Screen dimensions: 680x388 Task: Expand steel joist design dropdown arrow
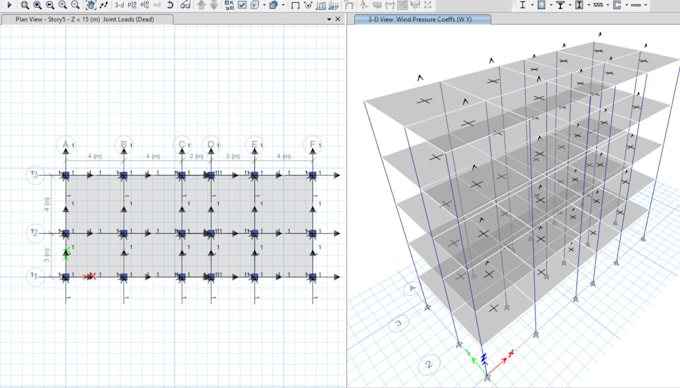[x=608, y=5]
